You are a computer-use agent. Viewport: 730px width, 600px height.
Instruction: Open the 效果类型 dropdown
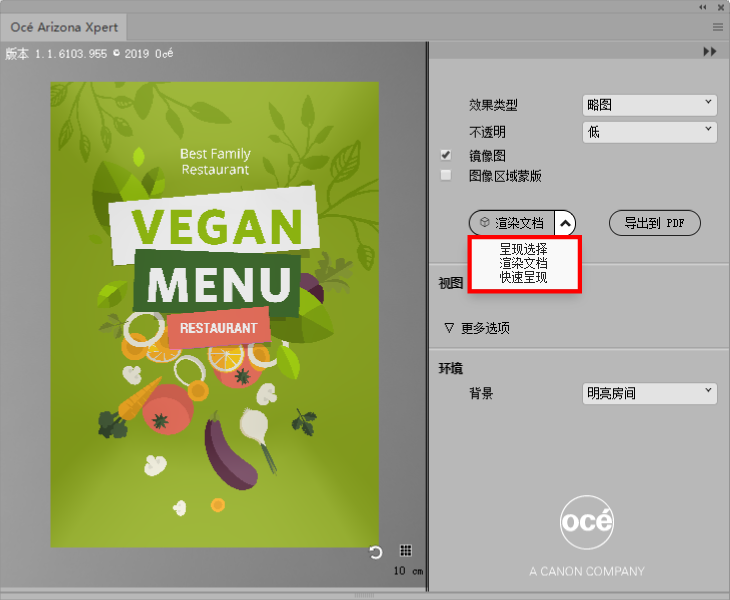pos(650,105)
